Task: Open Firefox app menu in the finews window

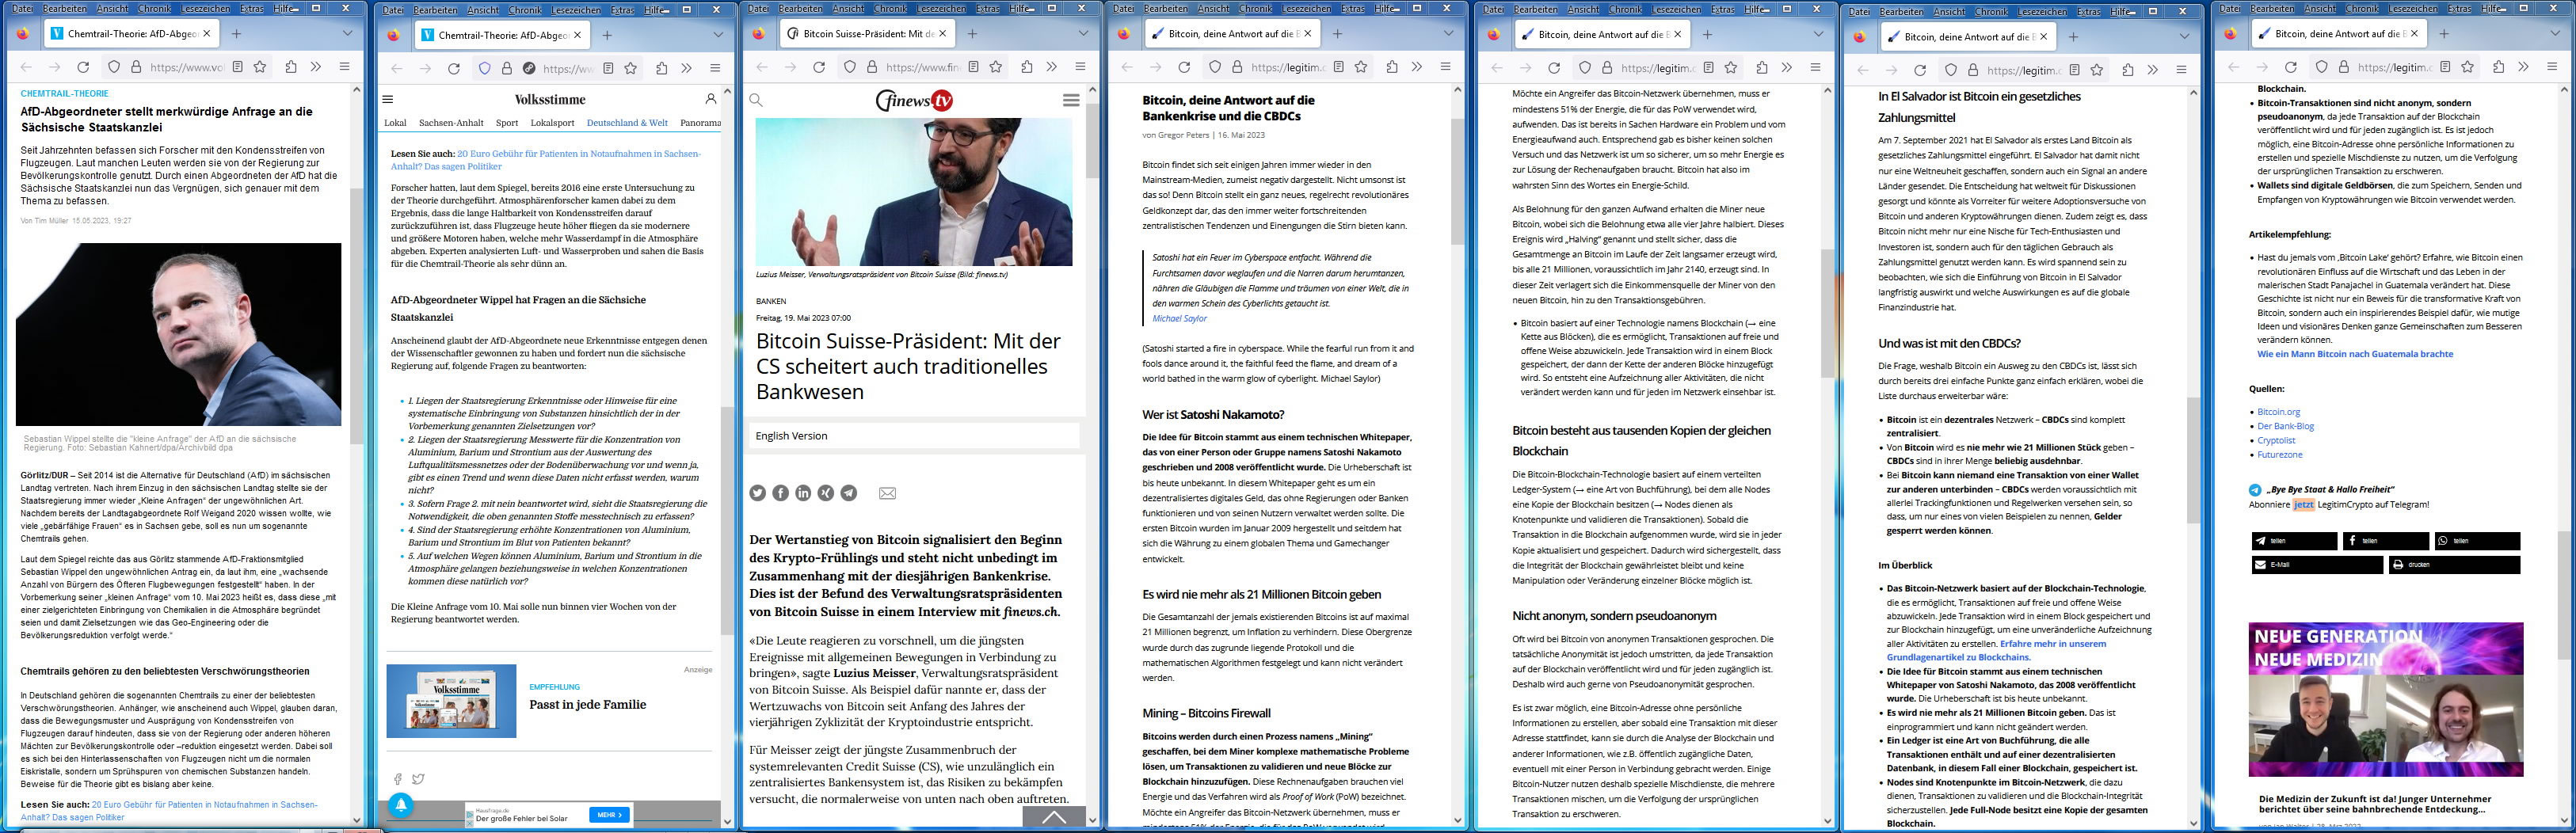Action: click(1080, 67)
